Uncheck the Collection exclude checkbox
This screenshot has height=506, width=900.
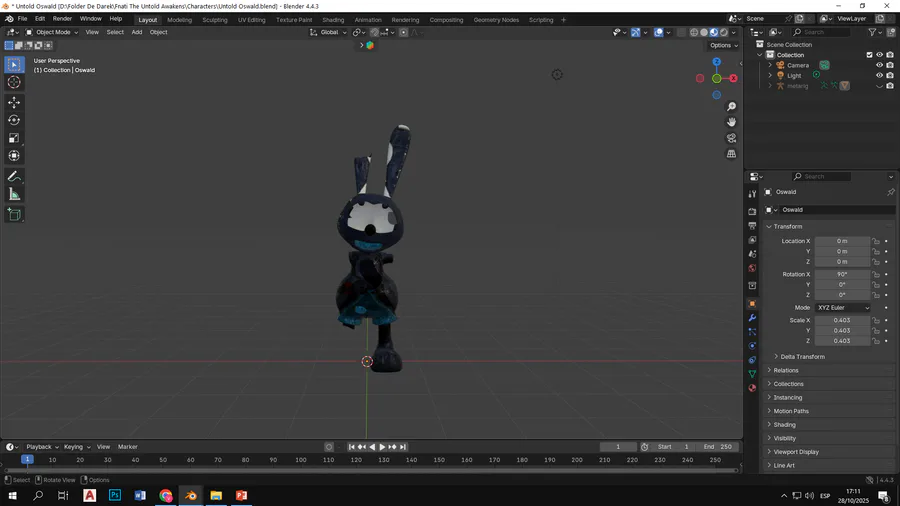[869, 55]
